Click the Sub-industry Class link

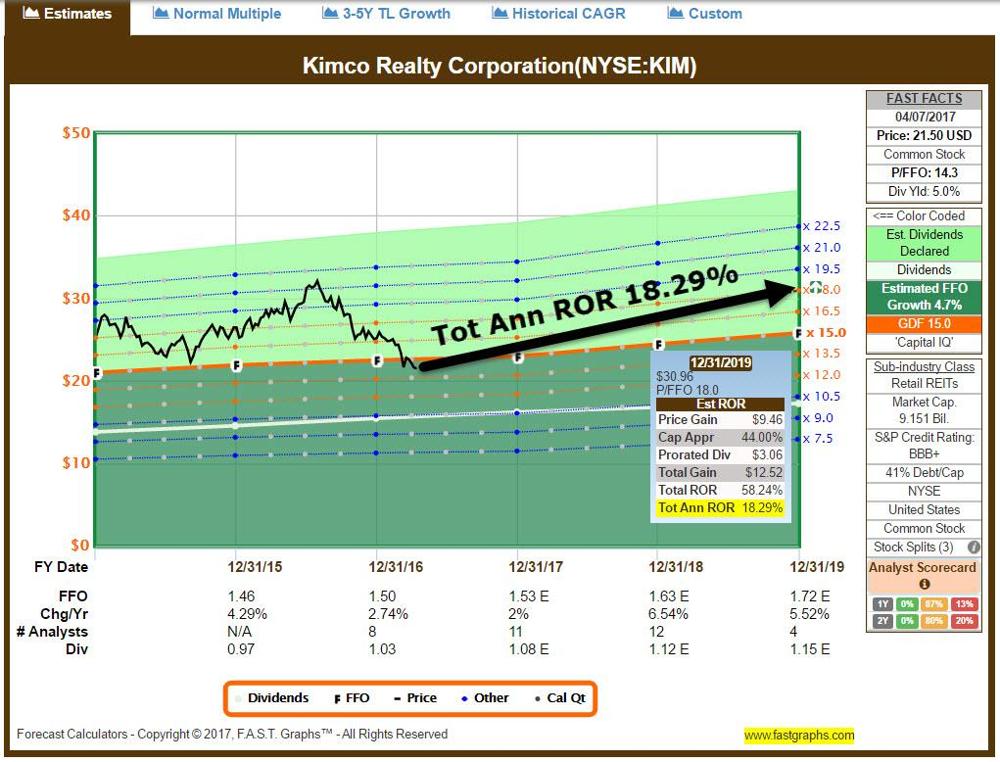pyautogui.click(x=924, y=367)
